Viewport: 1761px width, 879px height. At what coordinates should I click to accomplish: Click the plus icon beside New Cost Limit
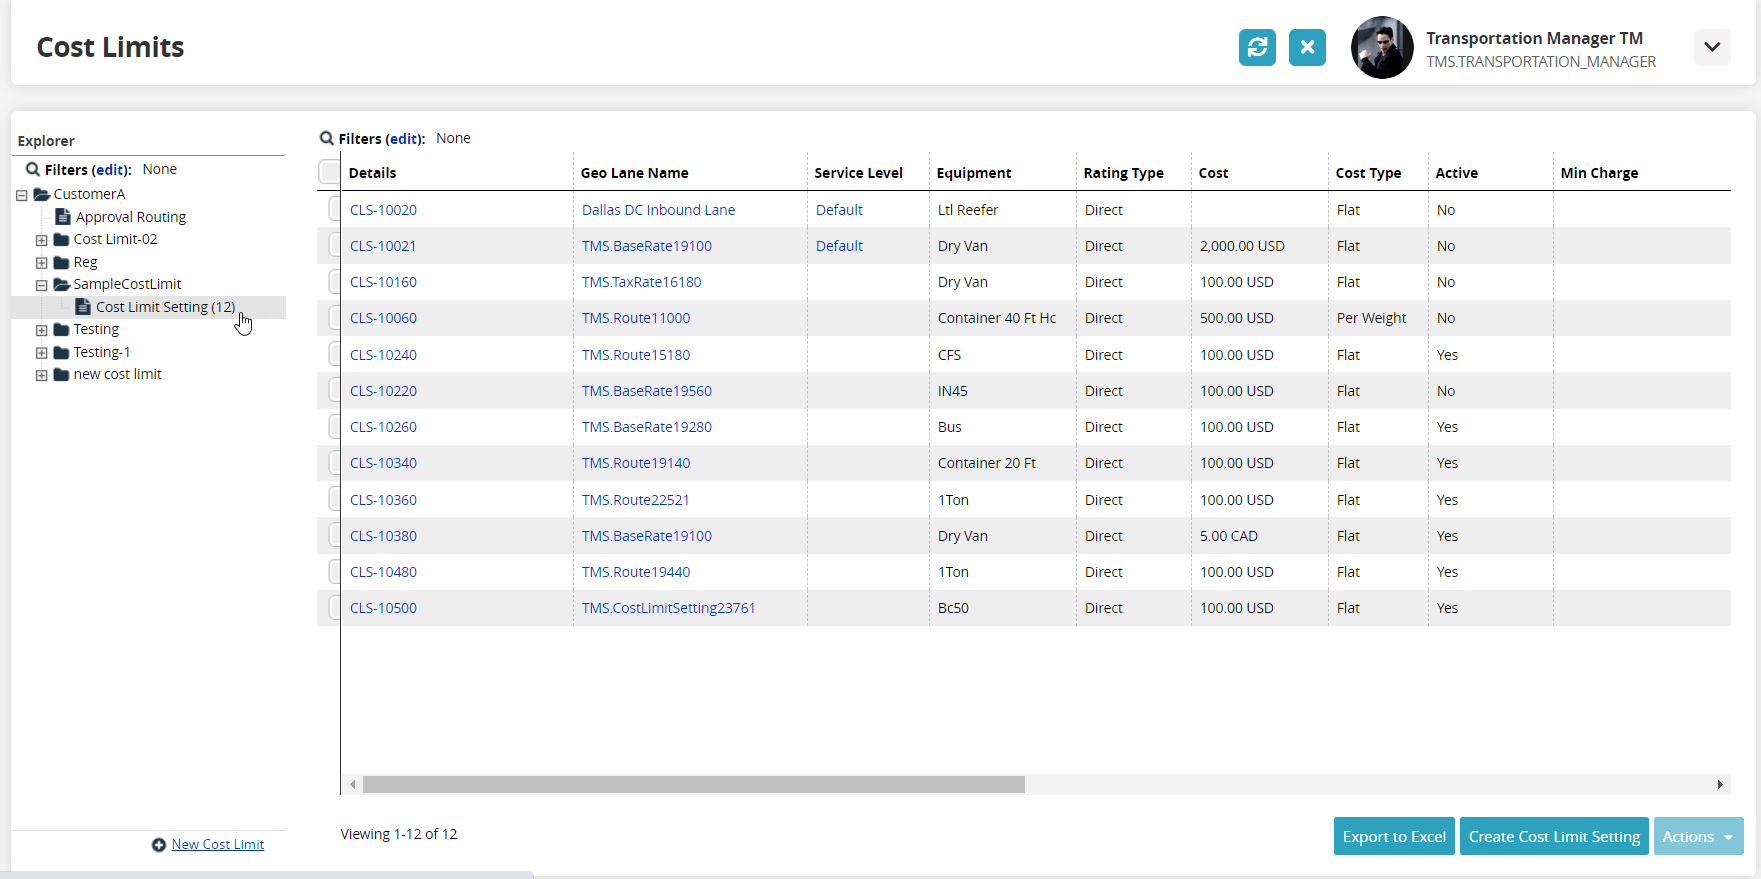(x=159, y=845)
